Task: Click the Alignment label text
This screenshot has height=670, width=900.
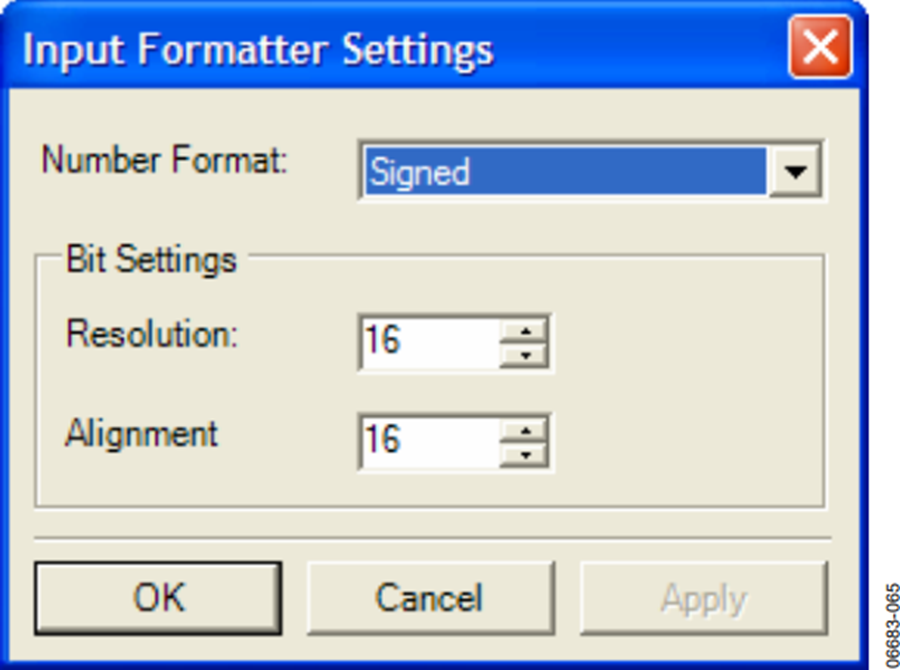Action: (x=141, y=433)
